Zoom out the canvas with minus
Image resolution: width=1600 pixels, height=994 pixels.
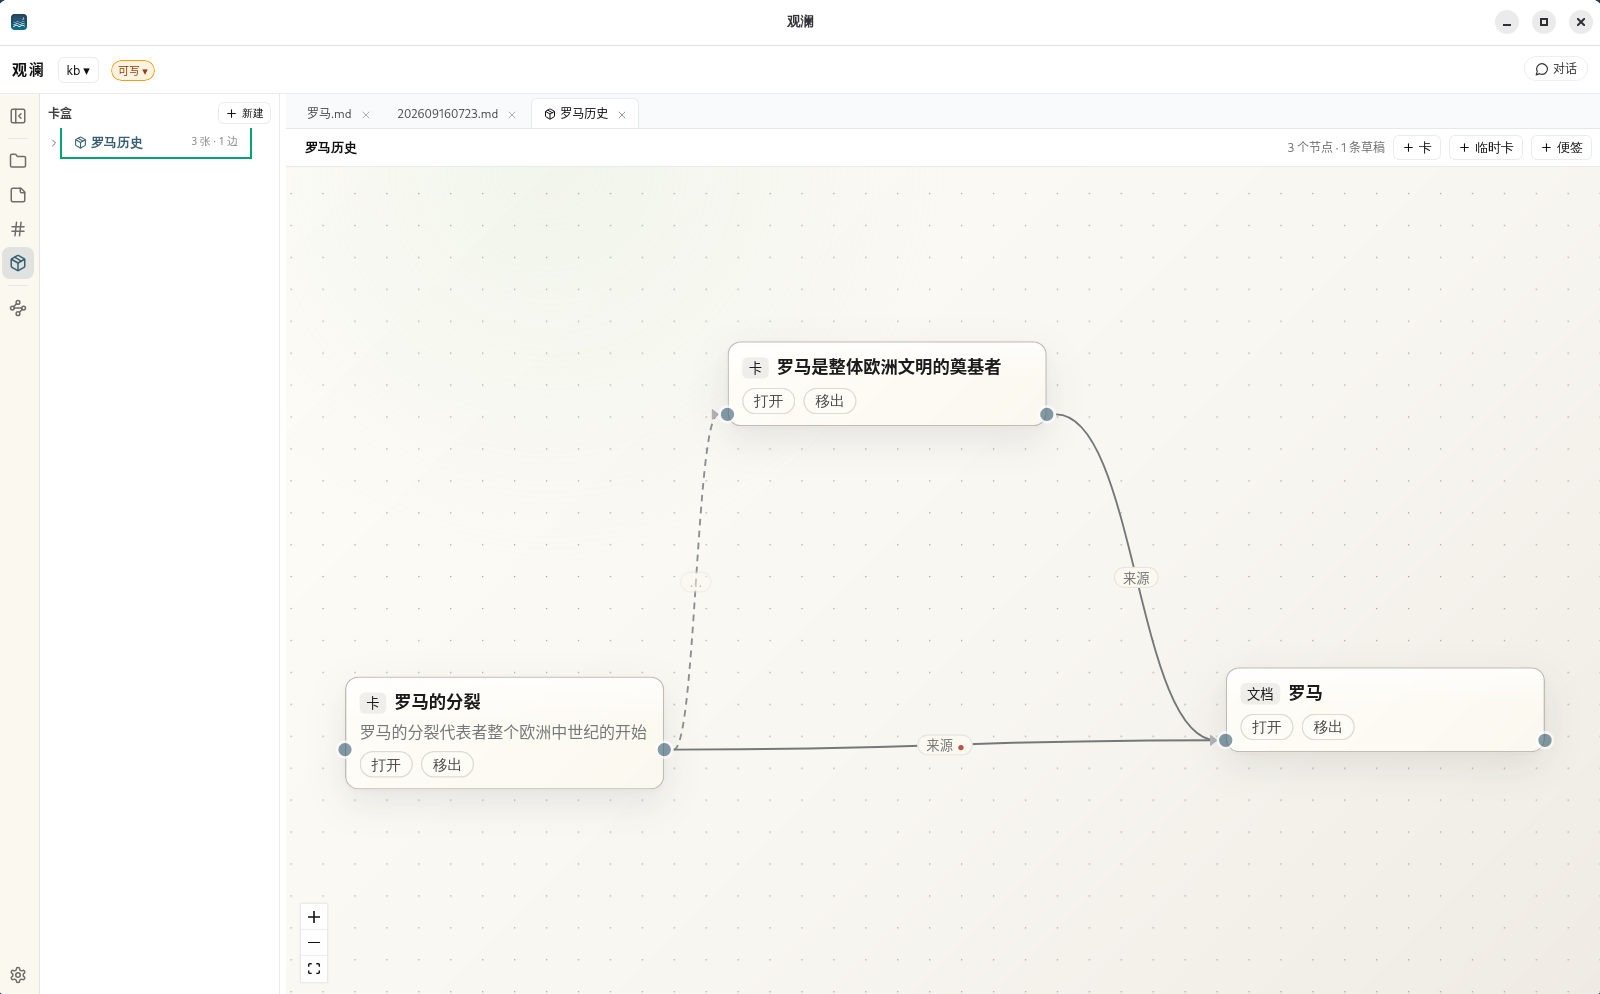point(314,943)
